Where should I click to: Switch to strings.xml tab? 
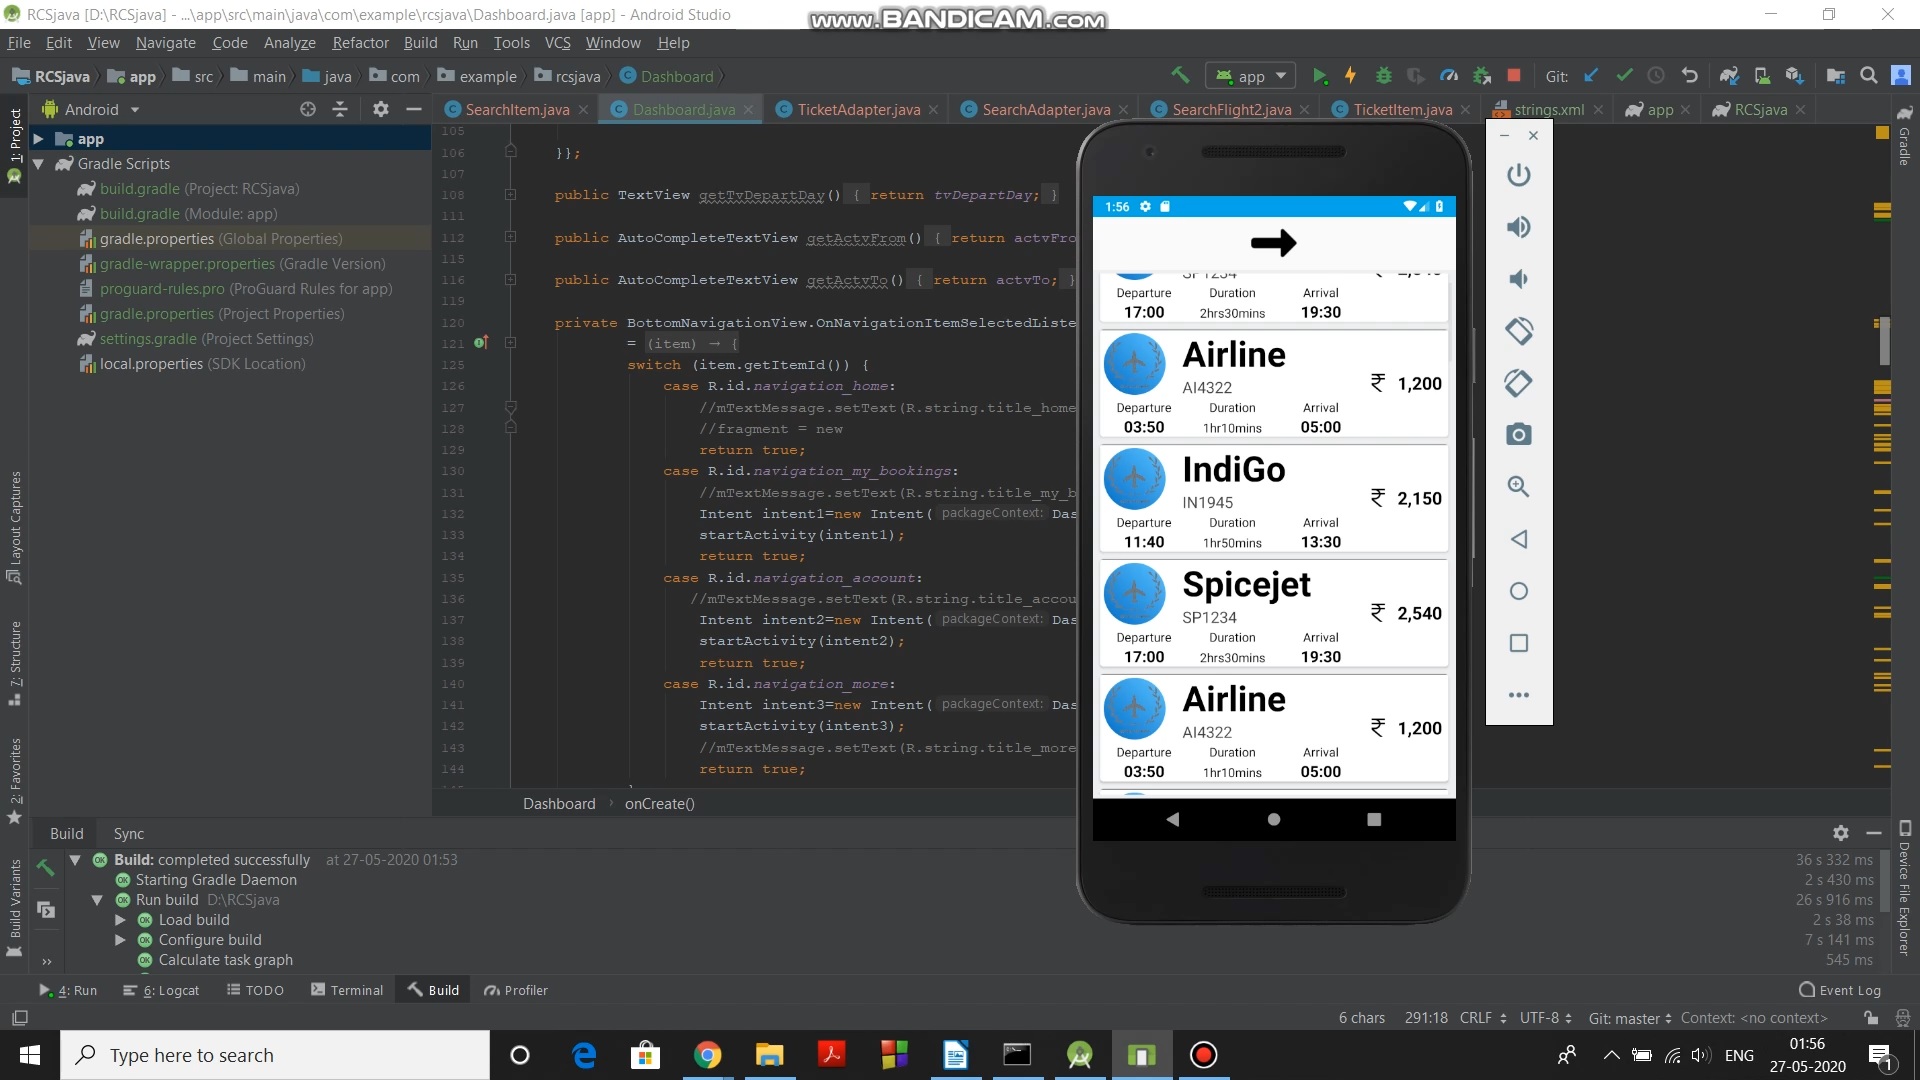click(x=1548, y=110)
